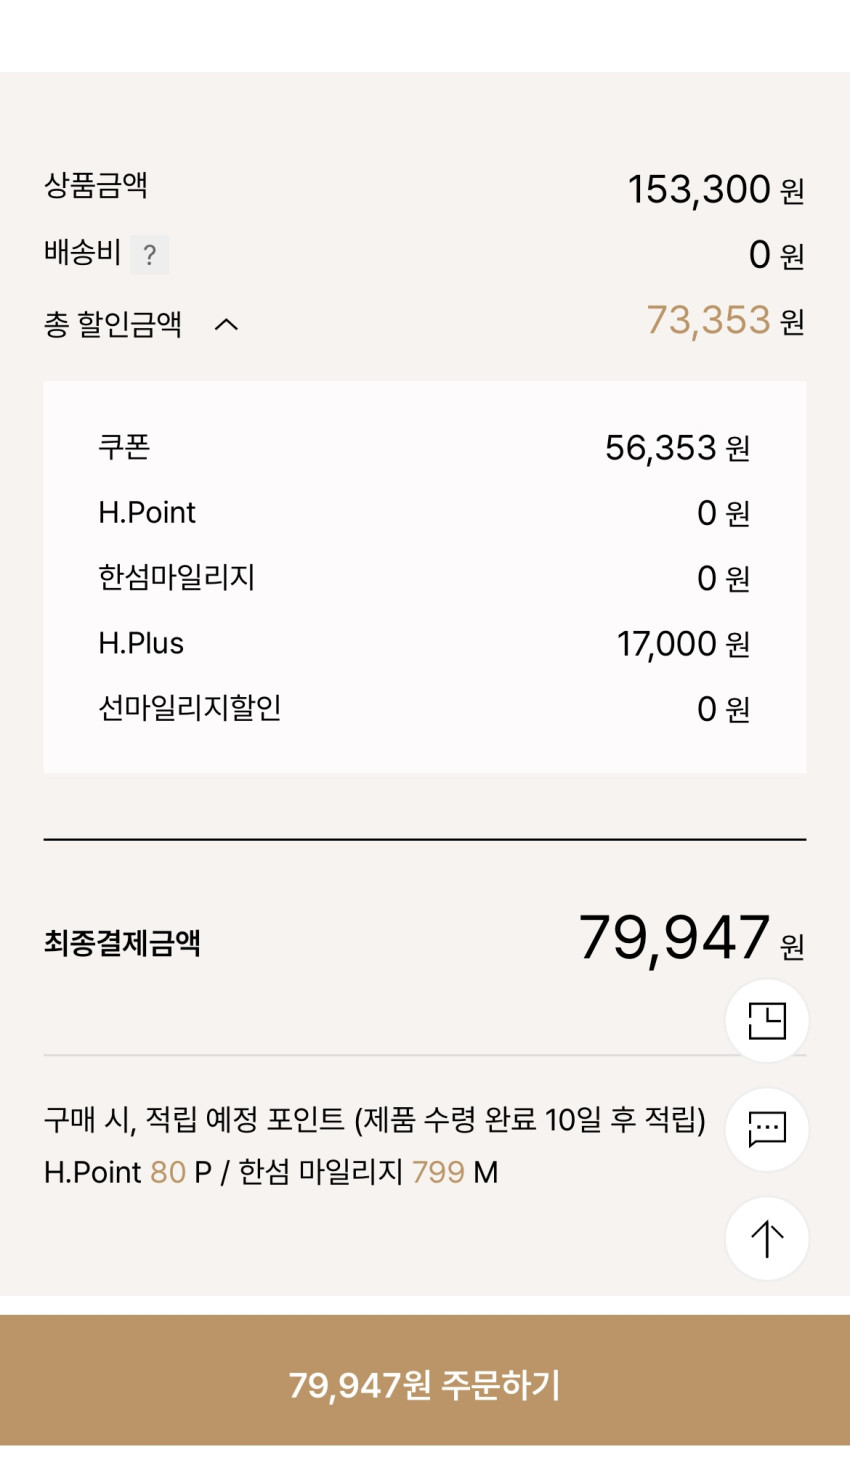Click the shipping fee help question-mark icon
850x1460 pixels.
click(x=149, y=255)
